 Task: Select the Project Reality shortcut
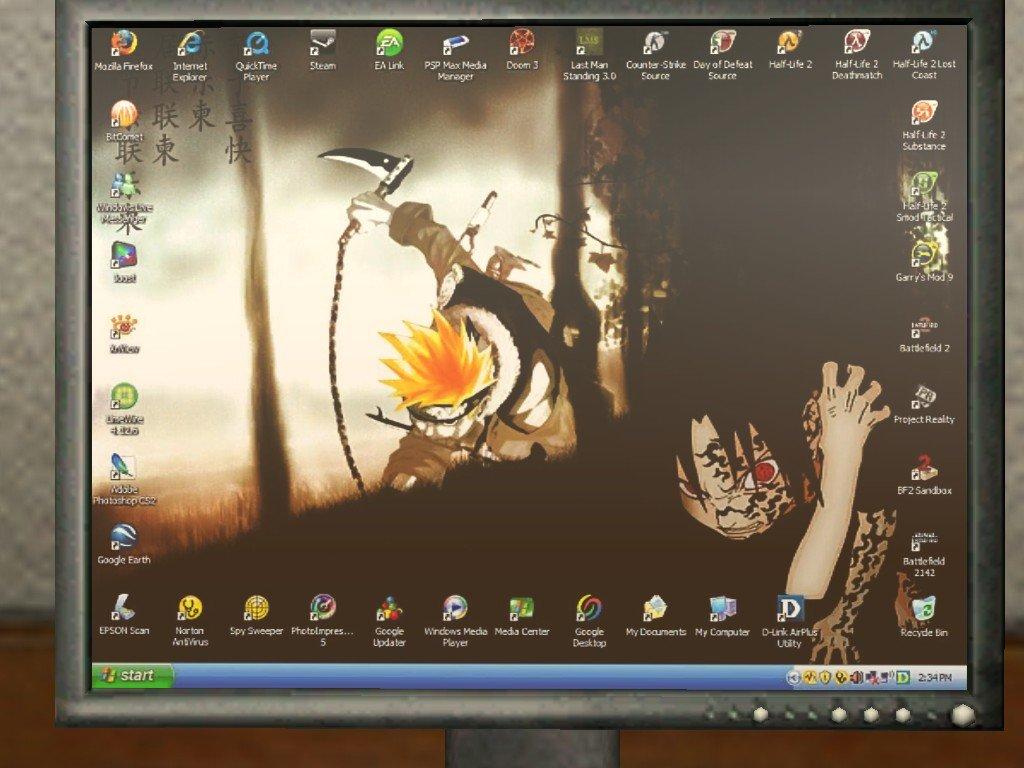tap(924, 398)
